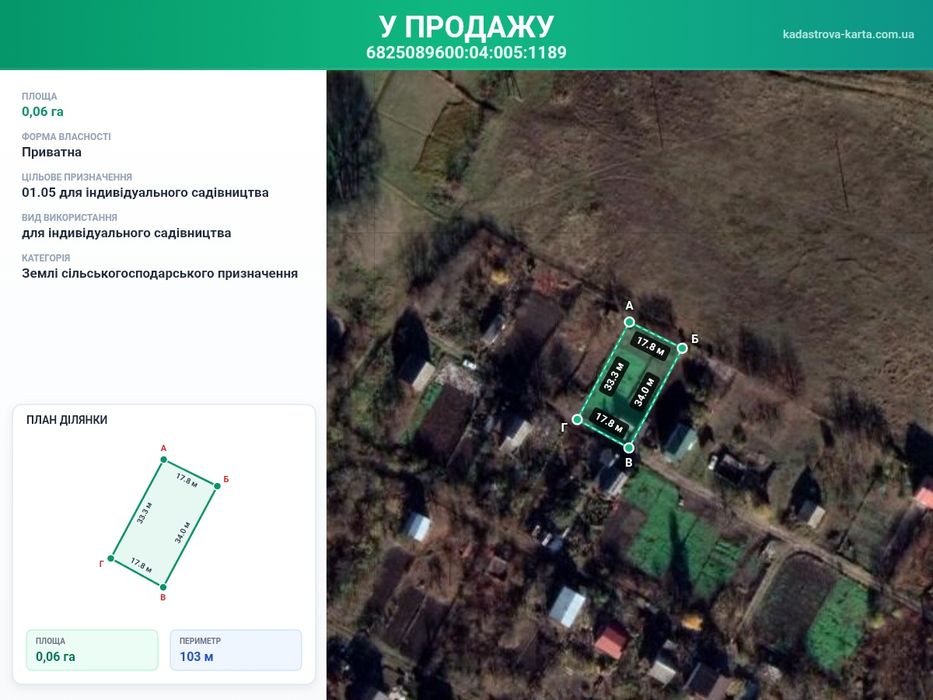Click the top '17.8 м' label on map
The width and height of the screenshot is (933, 700).
coord(651,346)
